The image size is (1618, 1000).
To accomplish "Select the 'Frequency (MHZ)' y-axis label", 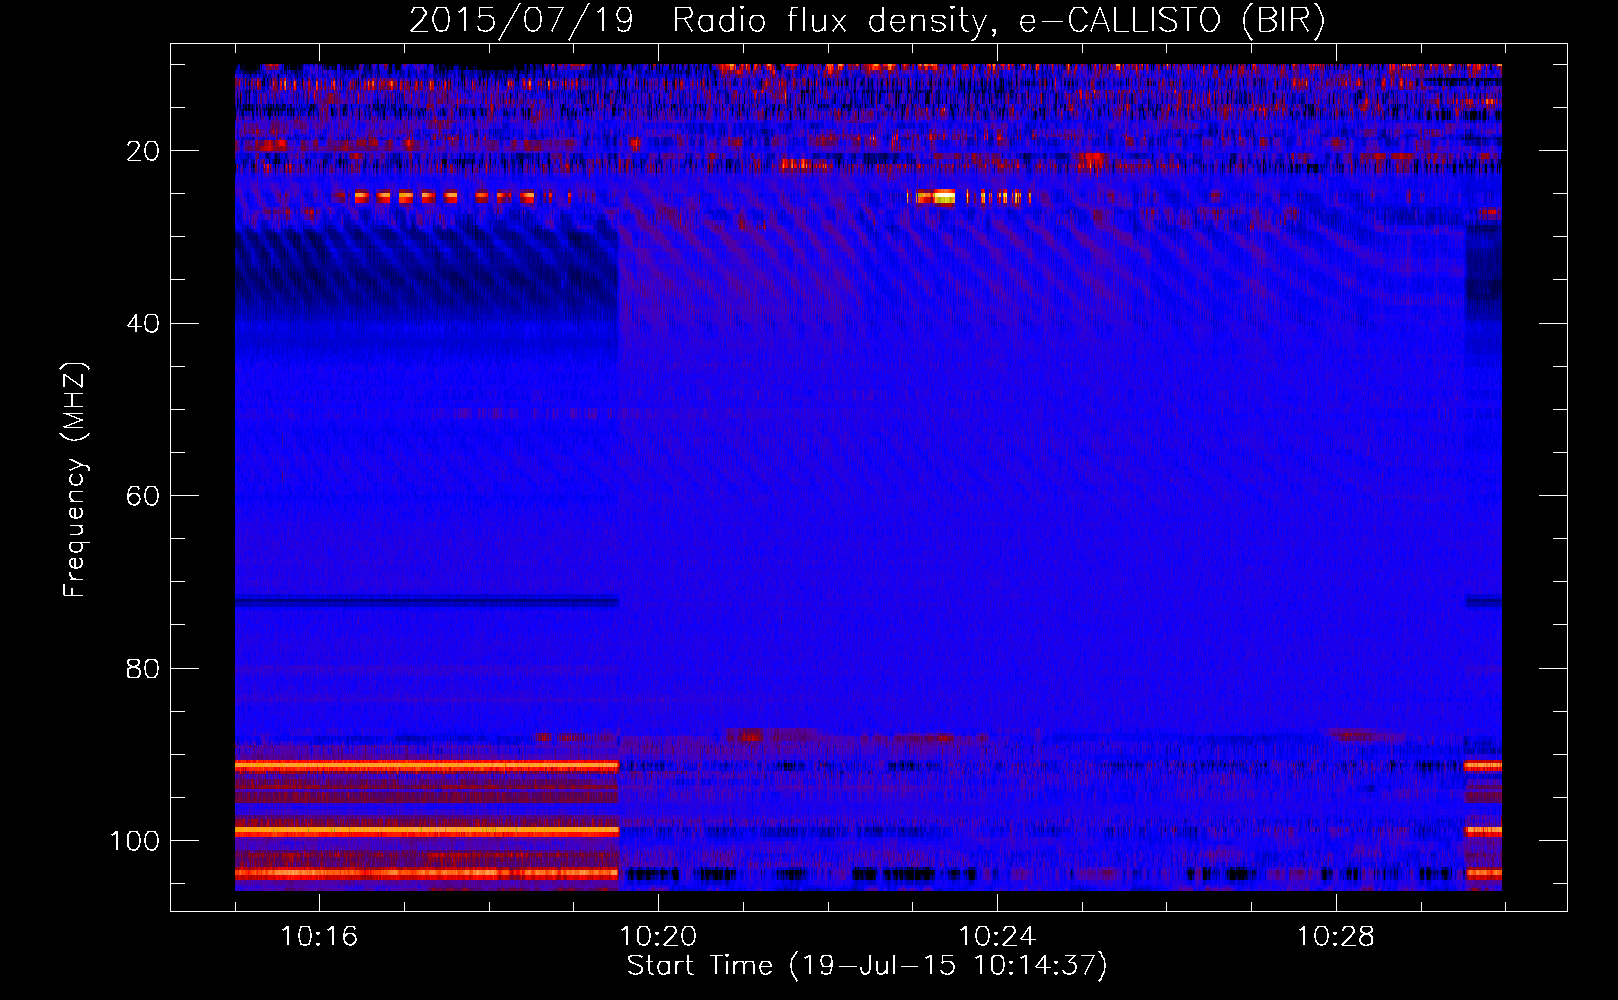I will 75,480.
